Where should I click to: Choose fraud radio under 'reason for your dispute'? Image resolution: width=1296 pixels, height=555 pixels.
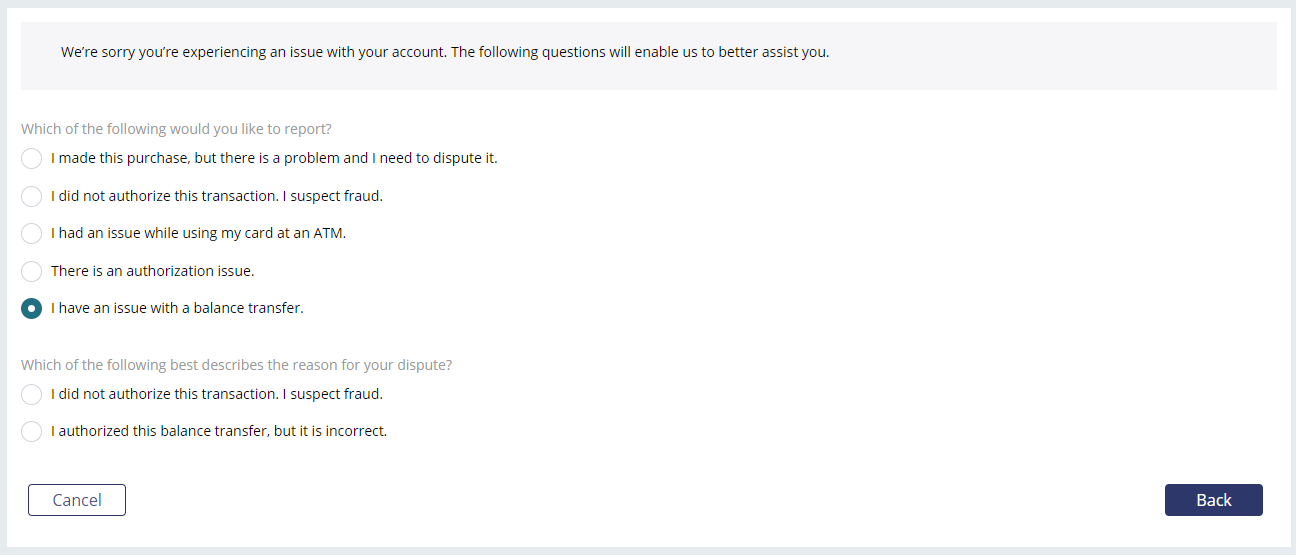(x=32, y=395)
